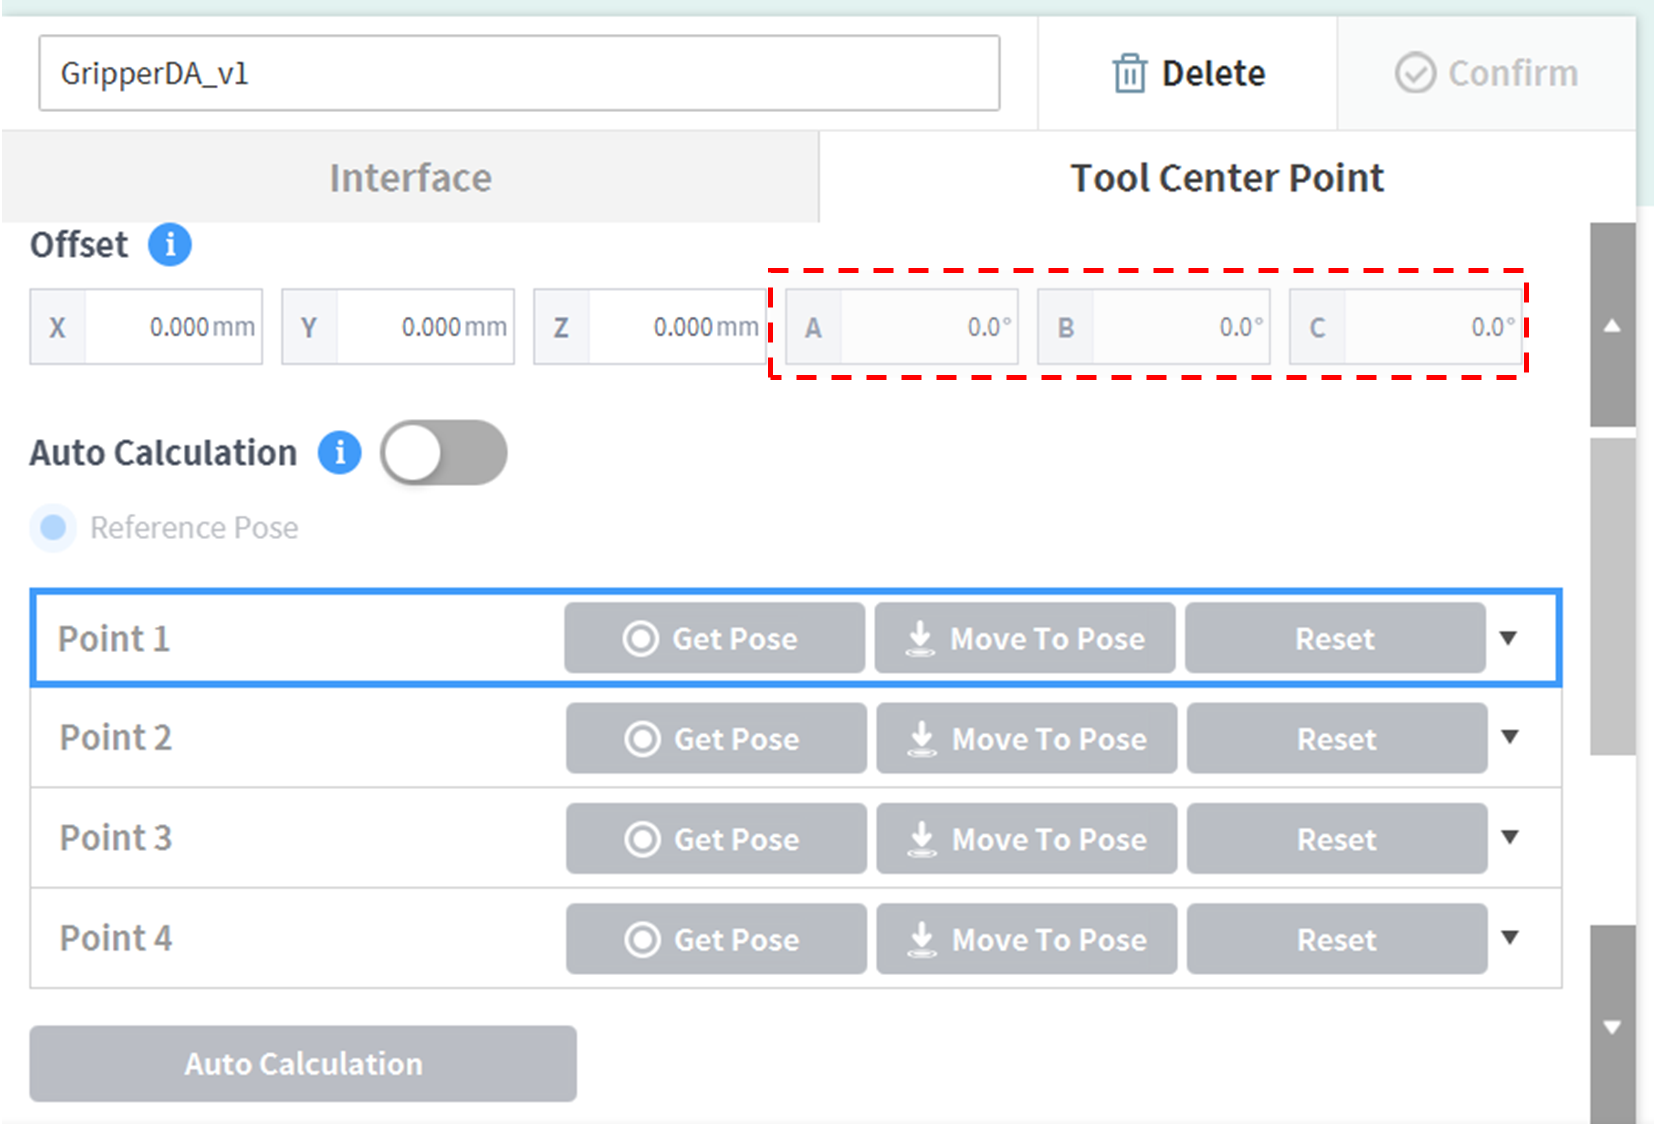
Task: Click the Delete trash can icon
Action: click(x=1129, y=73)
